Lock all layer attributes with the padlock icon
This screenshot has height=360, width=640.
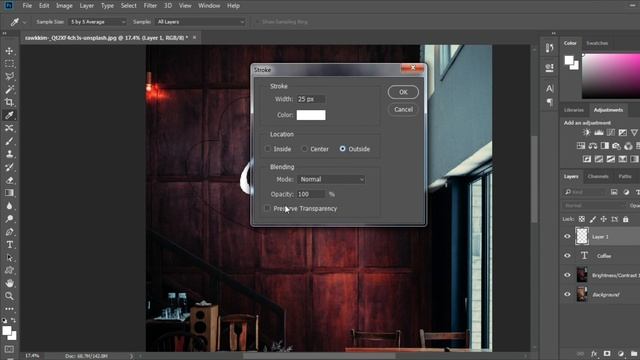click(625, 219)
